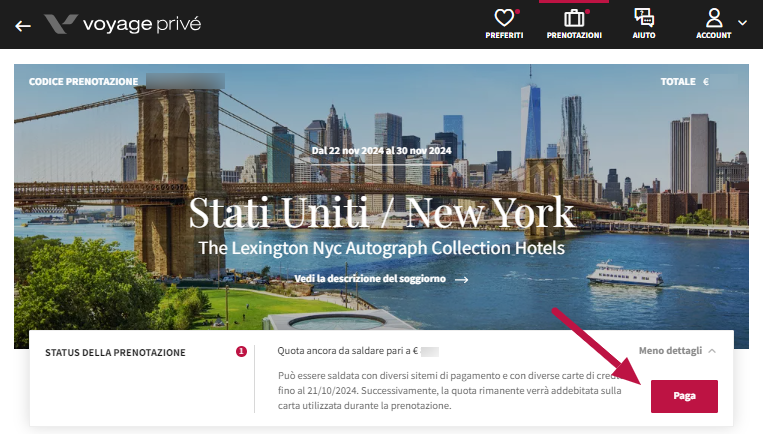This screenshot has height=434, width=763.
Task: Click the Stati Uniti / New York title
Action: 382,213
